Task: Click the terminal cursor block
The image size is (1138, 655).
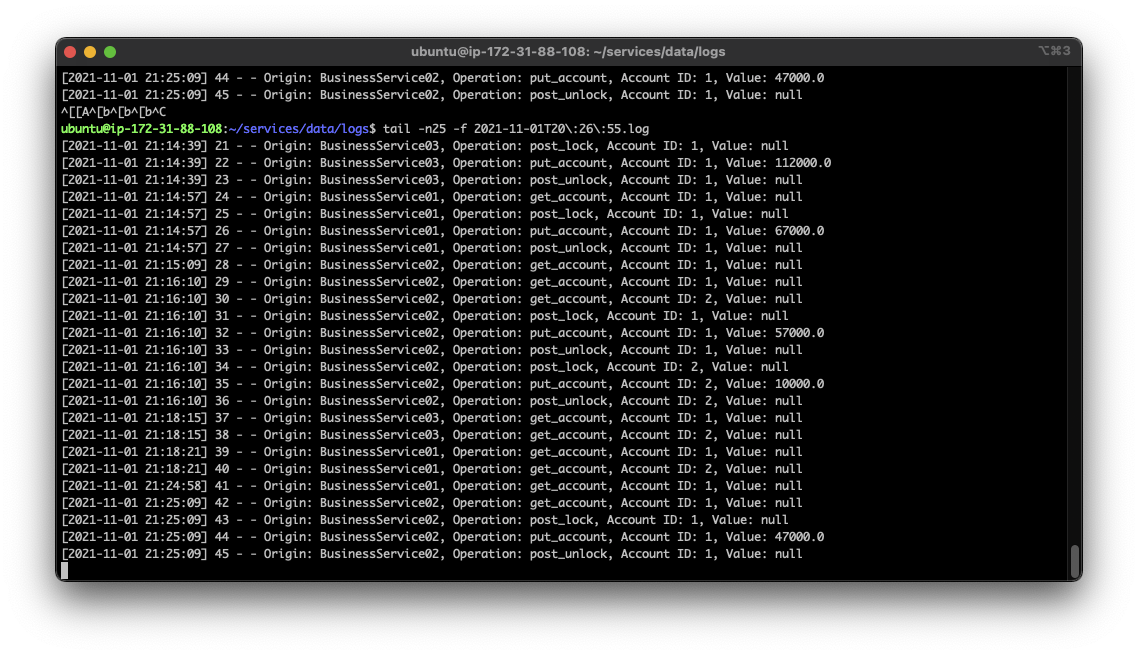Action: click(65, 571)
